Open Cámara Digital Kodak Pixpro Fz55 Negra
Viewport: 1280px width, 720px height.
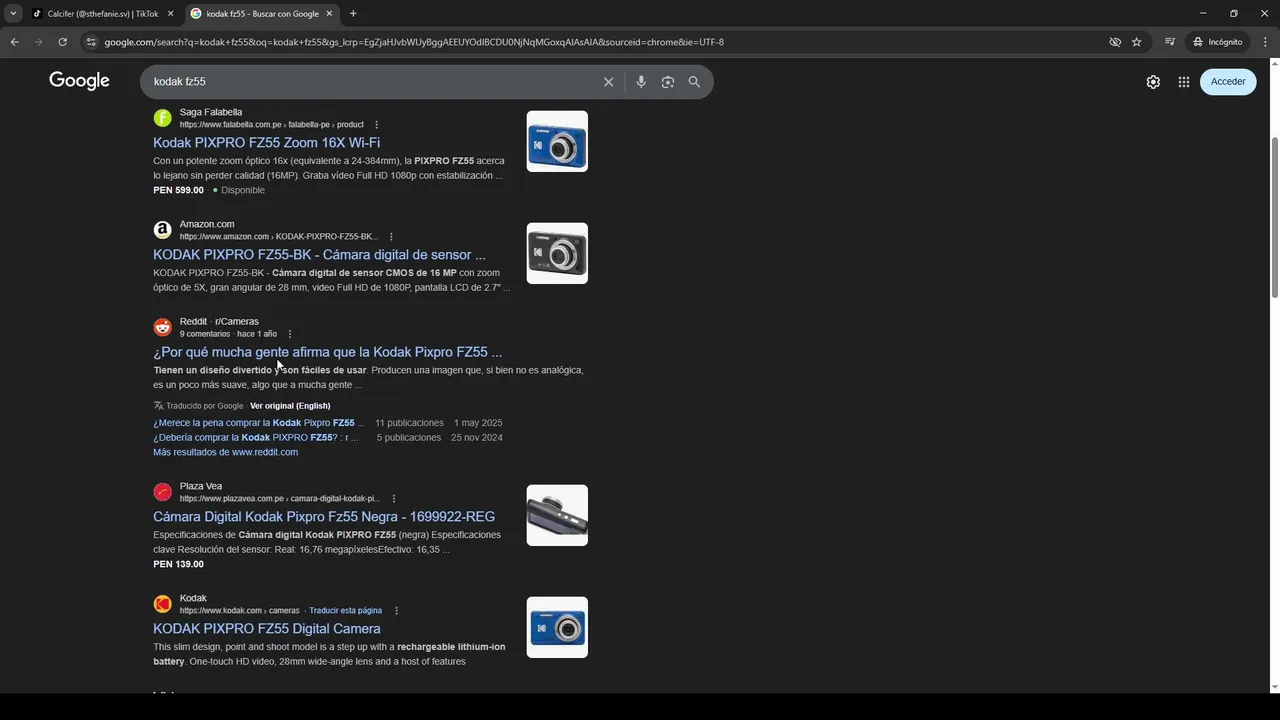[x=324, y=517]
